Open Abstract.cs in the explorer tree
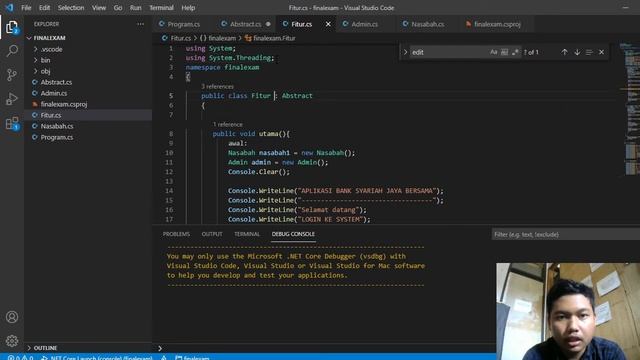640x360 pixels. (56, 82)
